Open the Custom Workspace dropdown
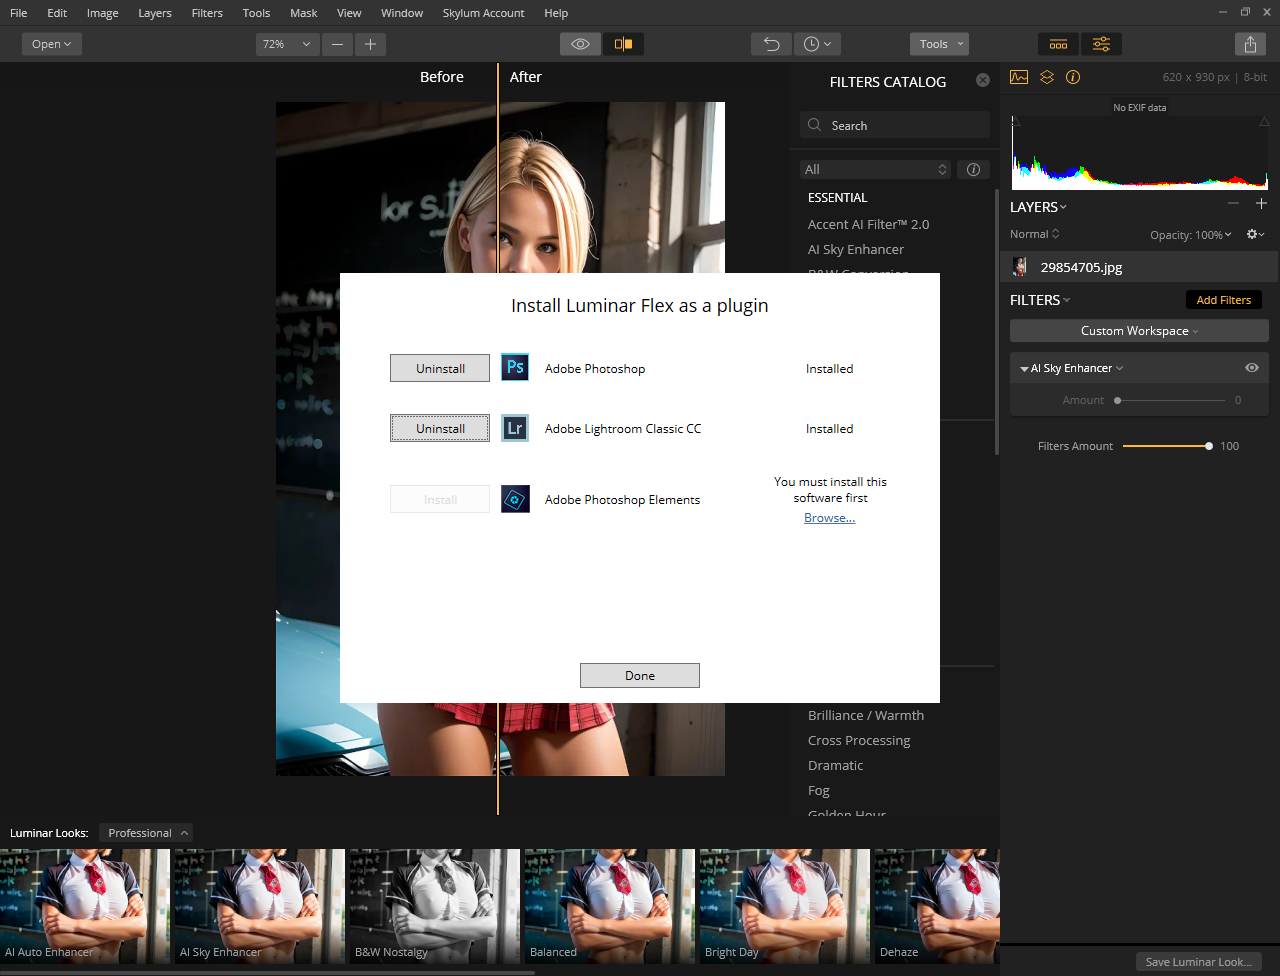1280x976 pixels. (x=1139, y=331)
